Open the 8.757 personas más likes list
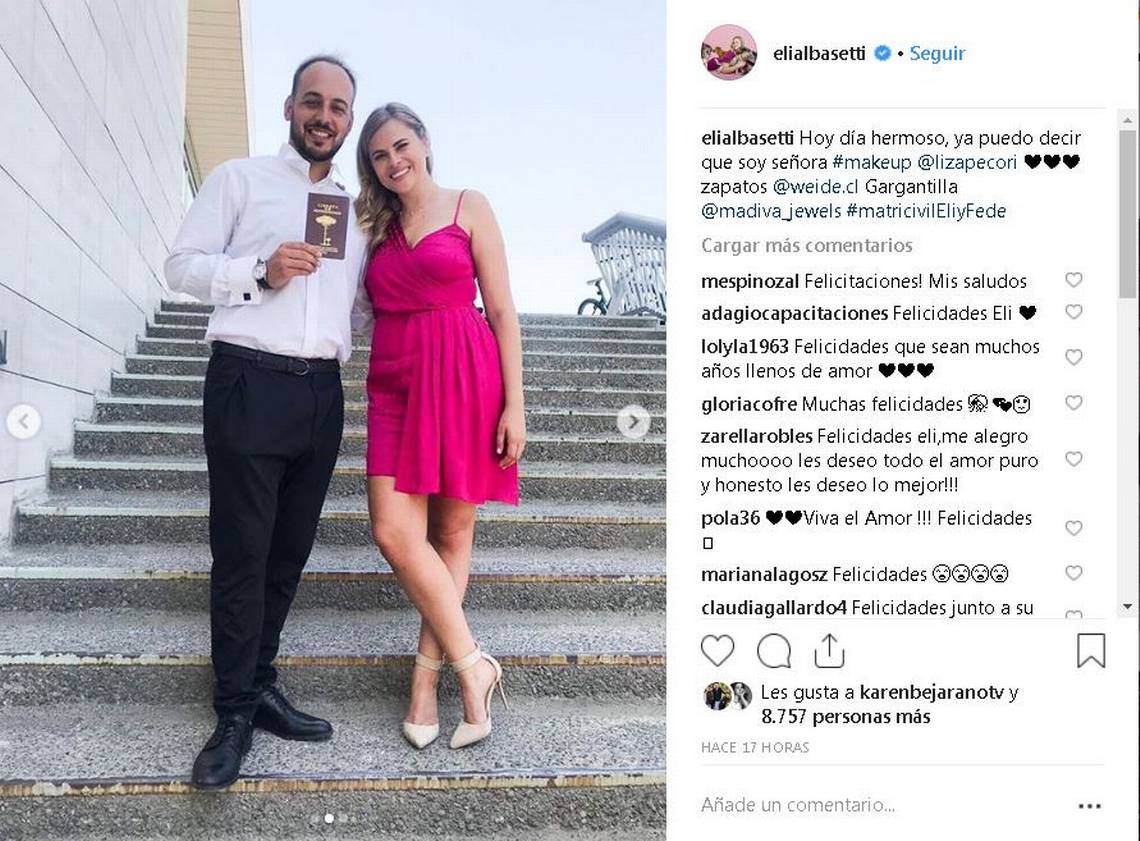Screen dimensions: 1140x841 (846, 717)
